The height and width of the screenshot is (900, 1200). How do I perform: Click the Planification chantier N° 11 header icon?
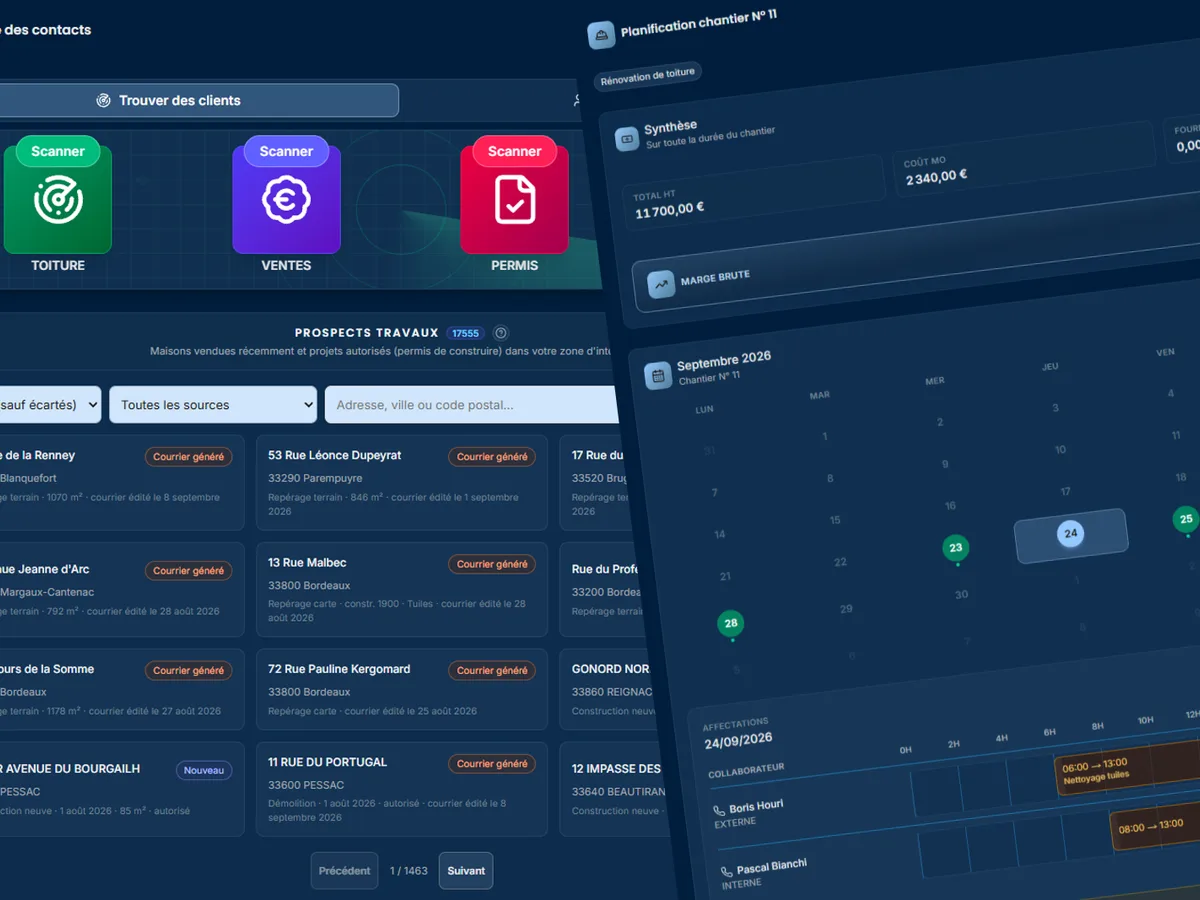(601, 35)
